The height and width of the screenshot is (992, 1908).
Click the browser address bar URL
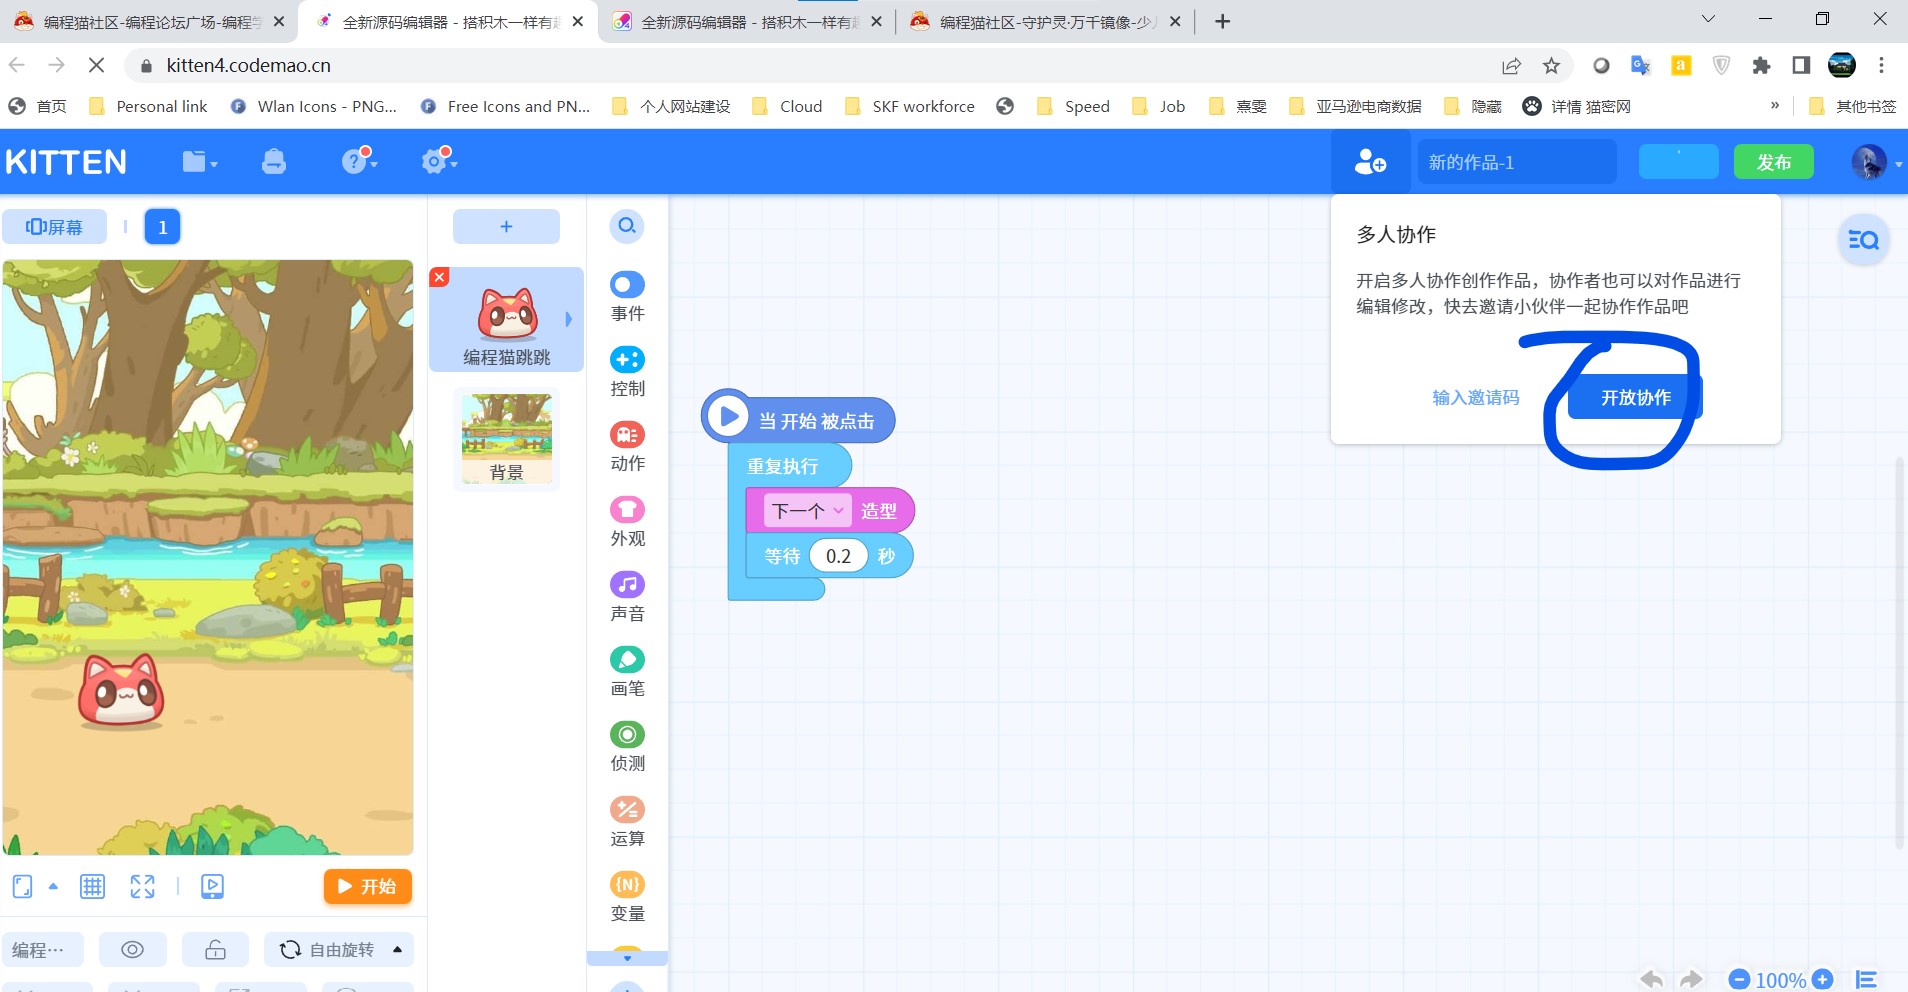248,65
